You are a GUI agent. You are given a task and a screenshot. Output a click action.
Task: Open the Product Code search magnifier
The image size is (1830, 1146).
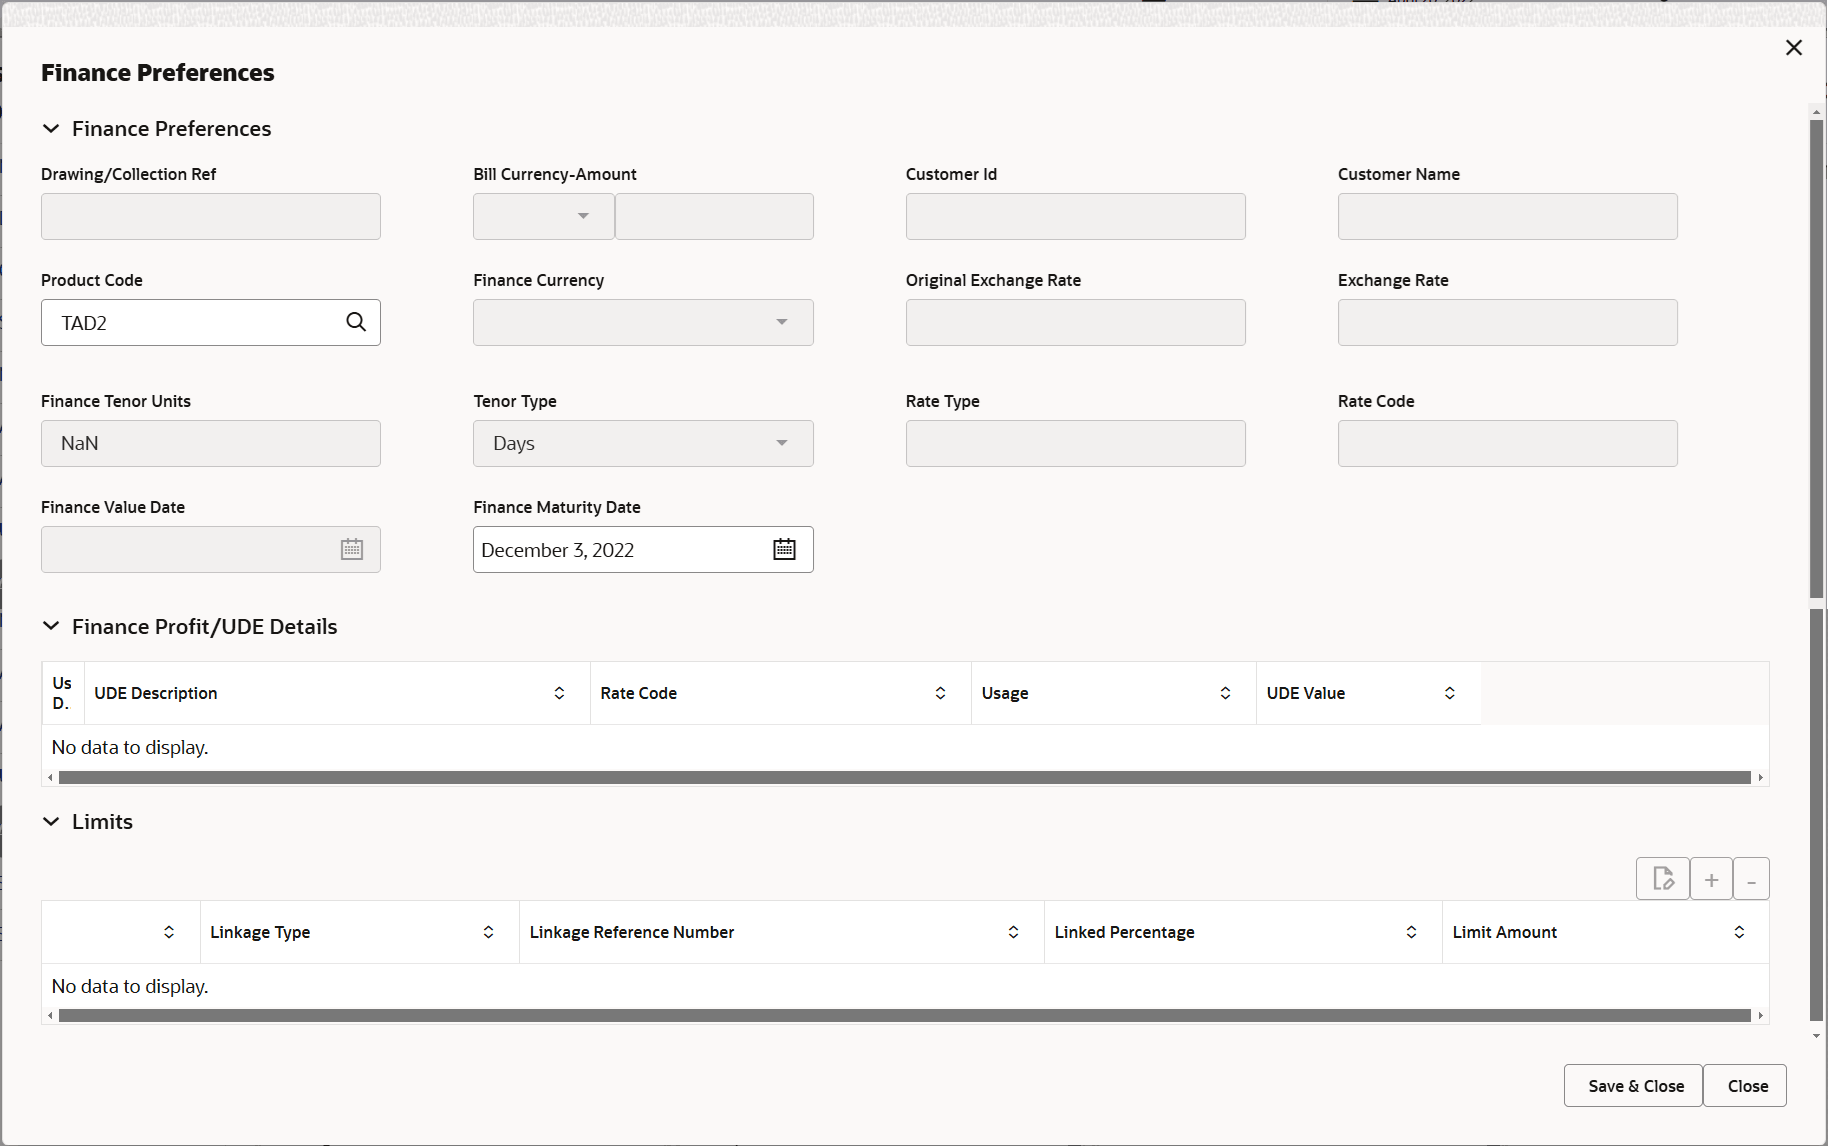356,322
